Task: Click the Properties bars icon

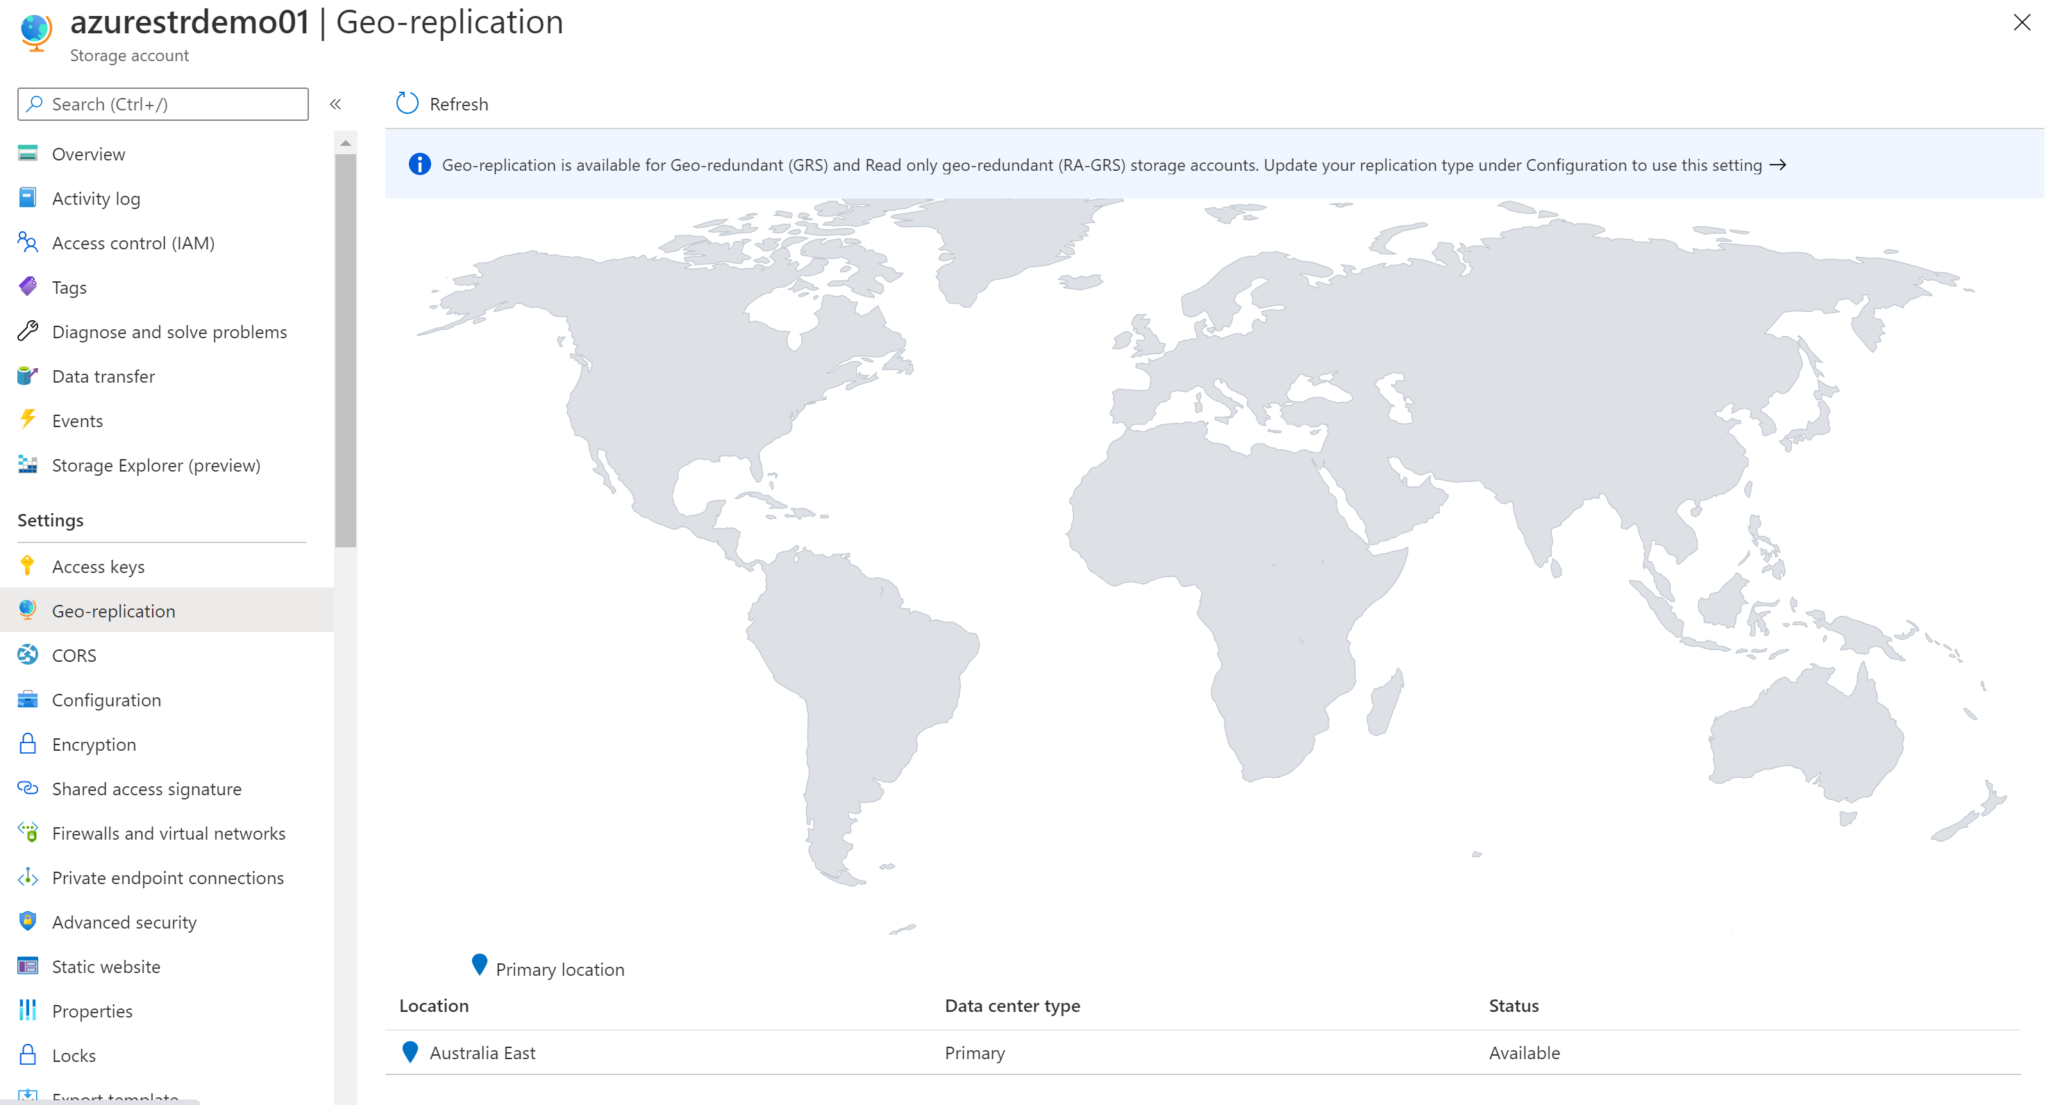Action: [x=28, y=1010]
